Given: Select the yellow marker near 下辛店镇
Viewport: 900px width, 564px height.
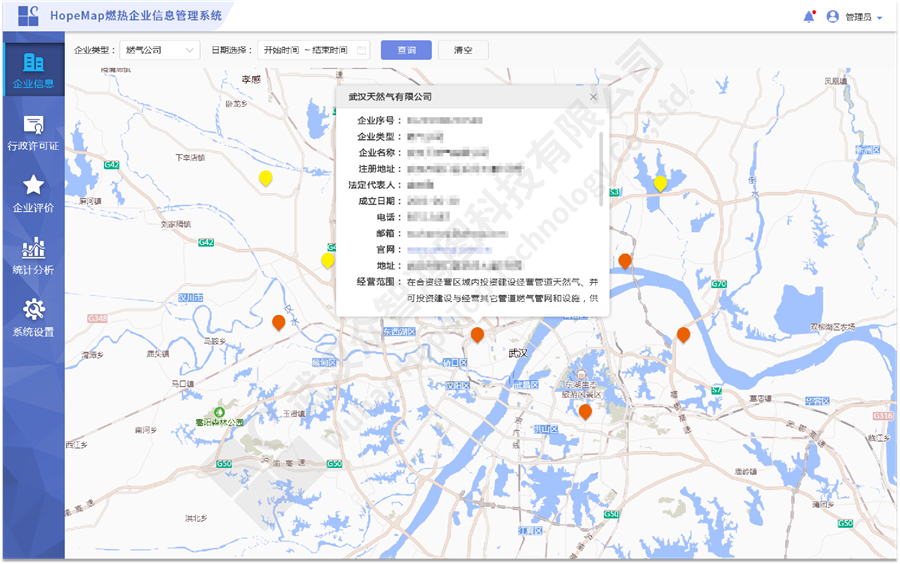Looking at the screenshot, I should pos(265,178).
